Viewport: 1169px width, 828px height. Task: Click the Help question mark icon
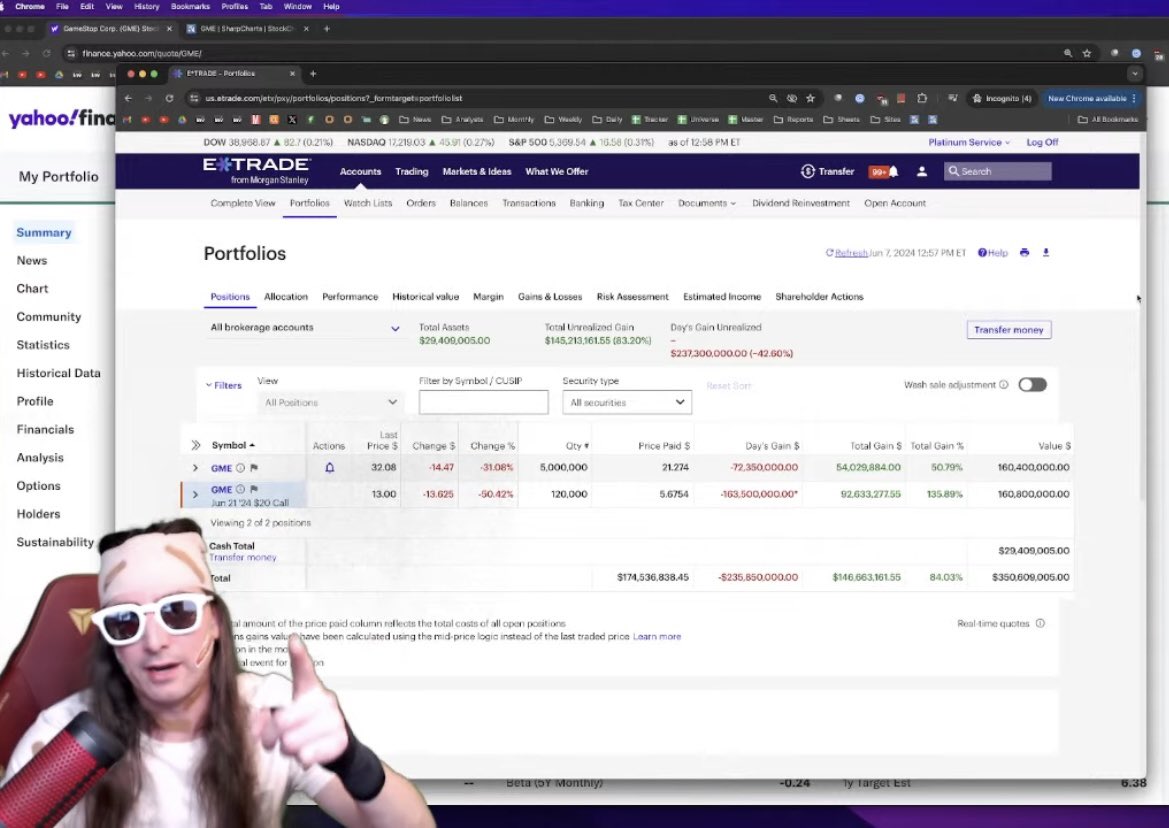(x=982, y=253)
